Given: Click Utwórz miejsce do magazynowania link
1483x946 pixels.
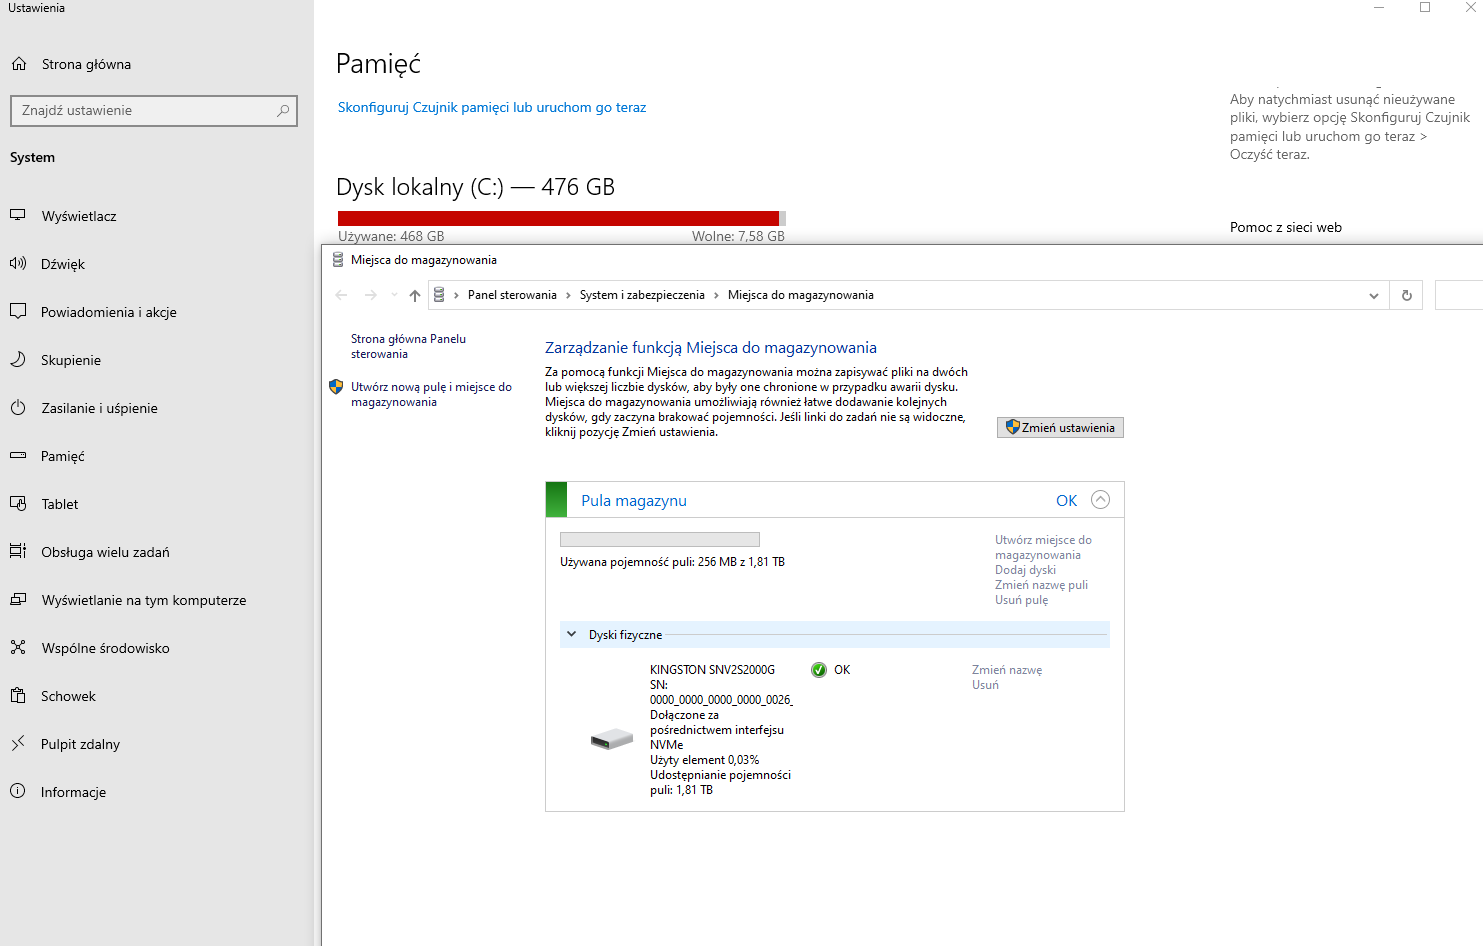Looking at the screenshot, I should click(x=1043, y=547).
